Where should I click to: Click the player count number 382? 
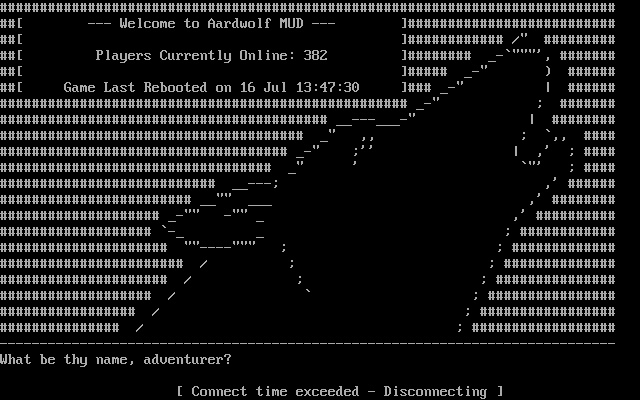coord(315,55)
